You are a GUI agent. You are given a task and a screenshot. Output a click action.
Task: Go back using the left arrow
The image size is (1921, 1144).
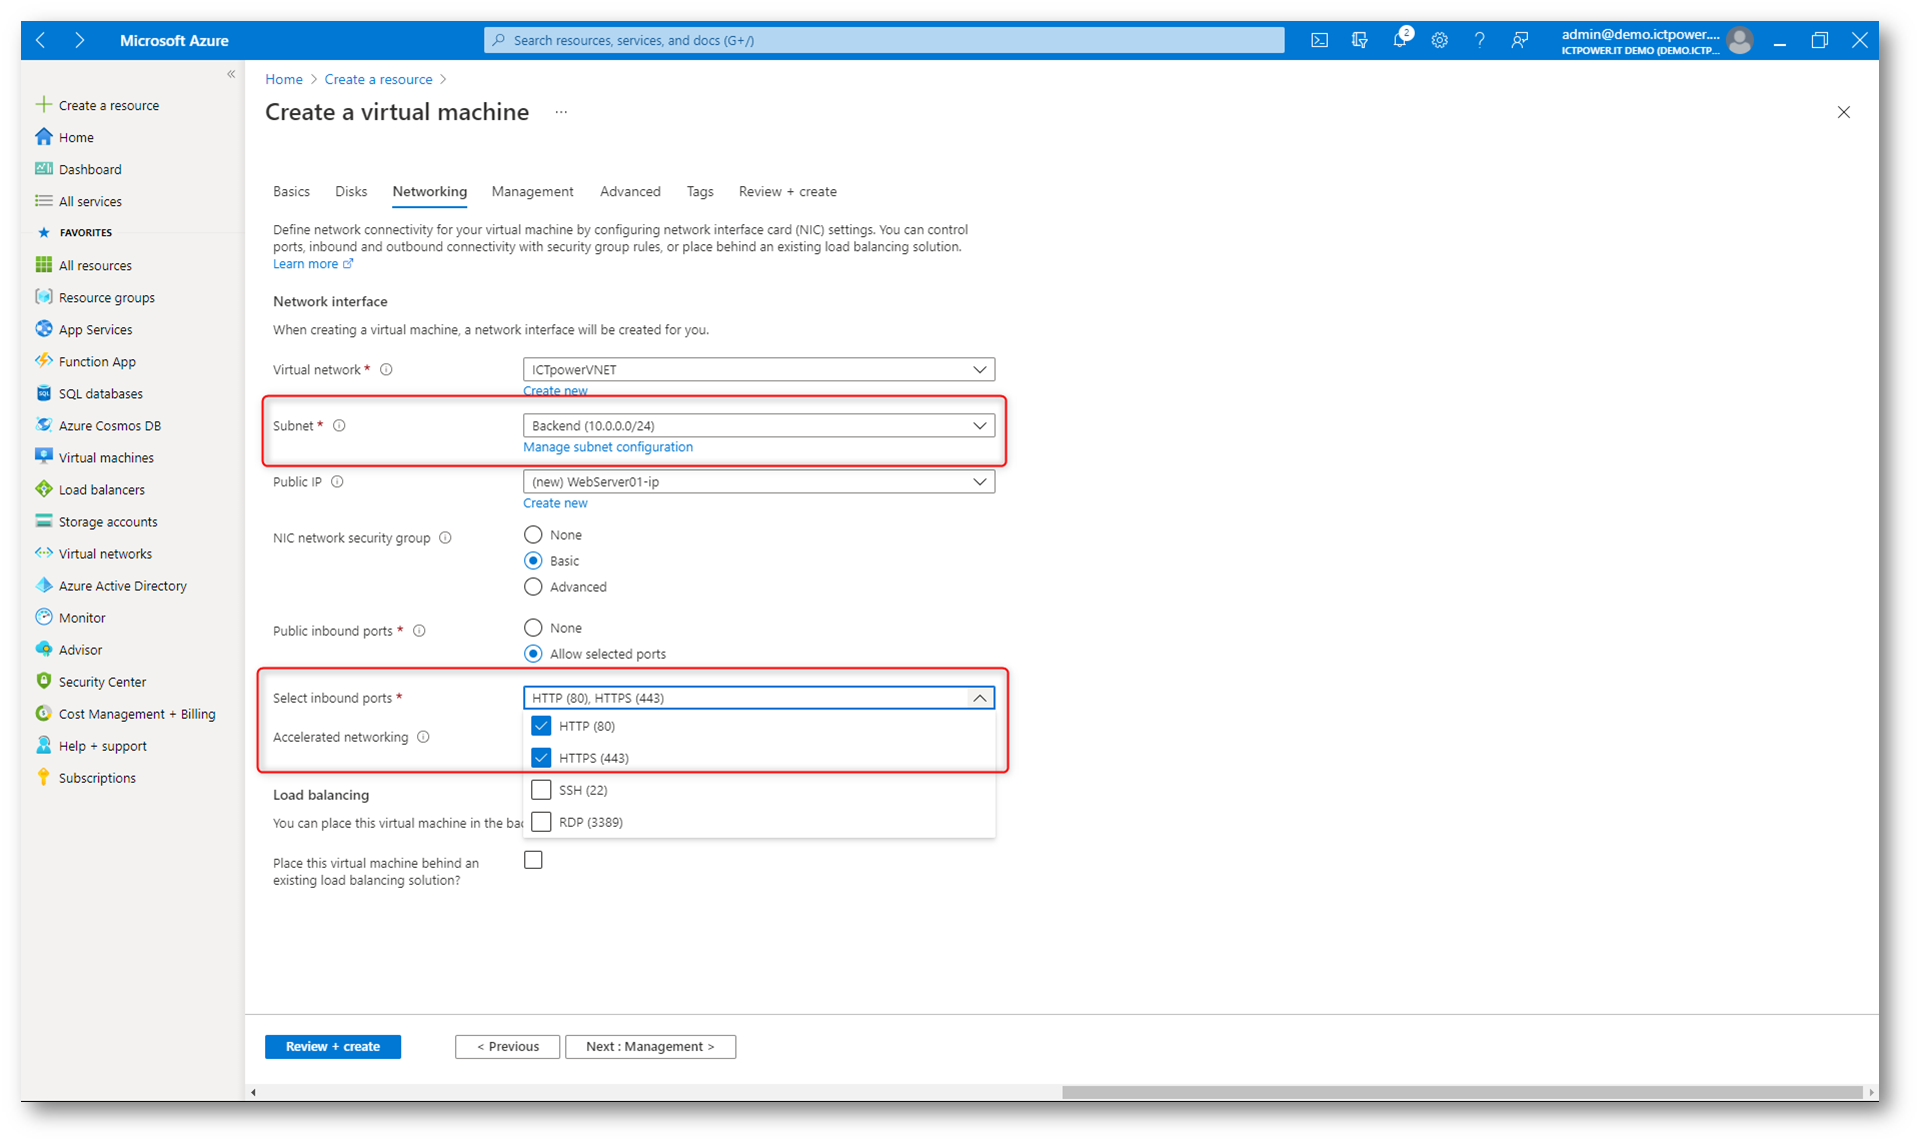coord(41,40)
